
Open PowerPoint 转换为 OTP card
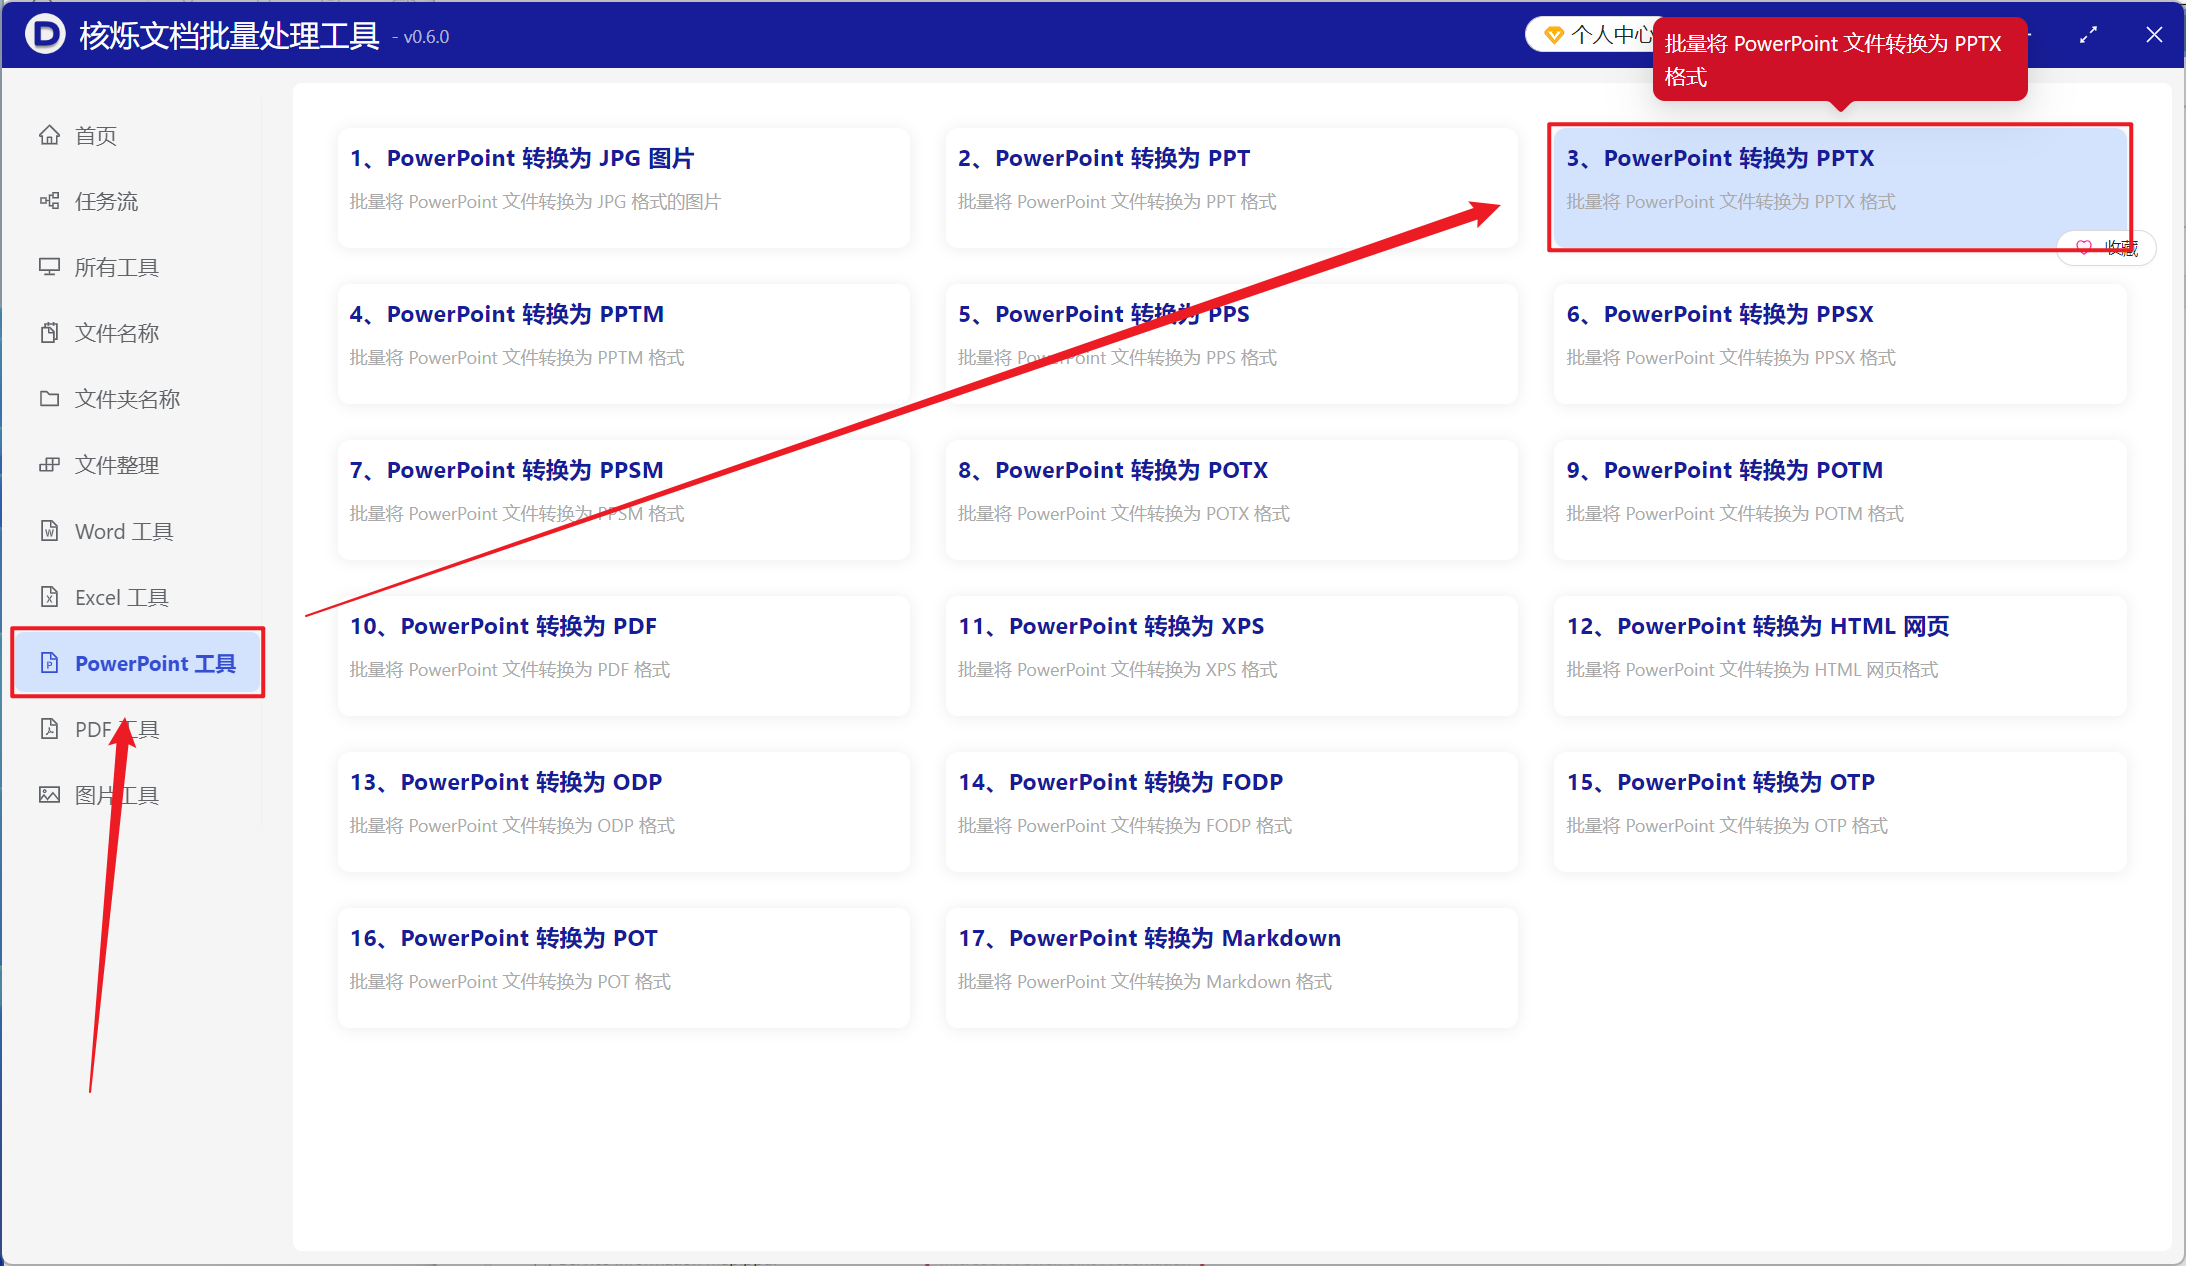pos(1840,812)
